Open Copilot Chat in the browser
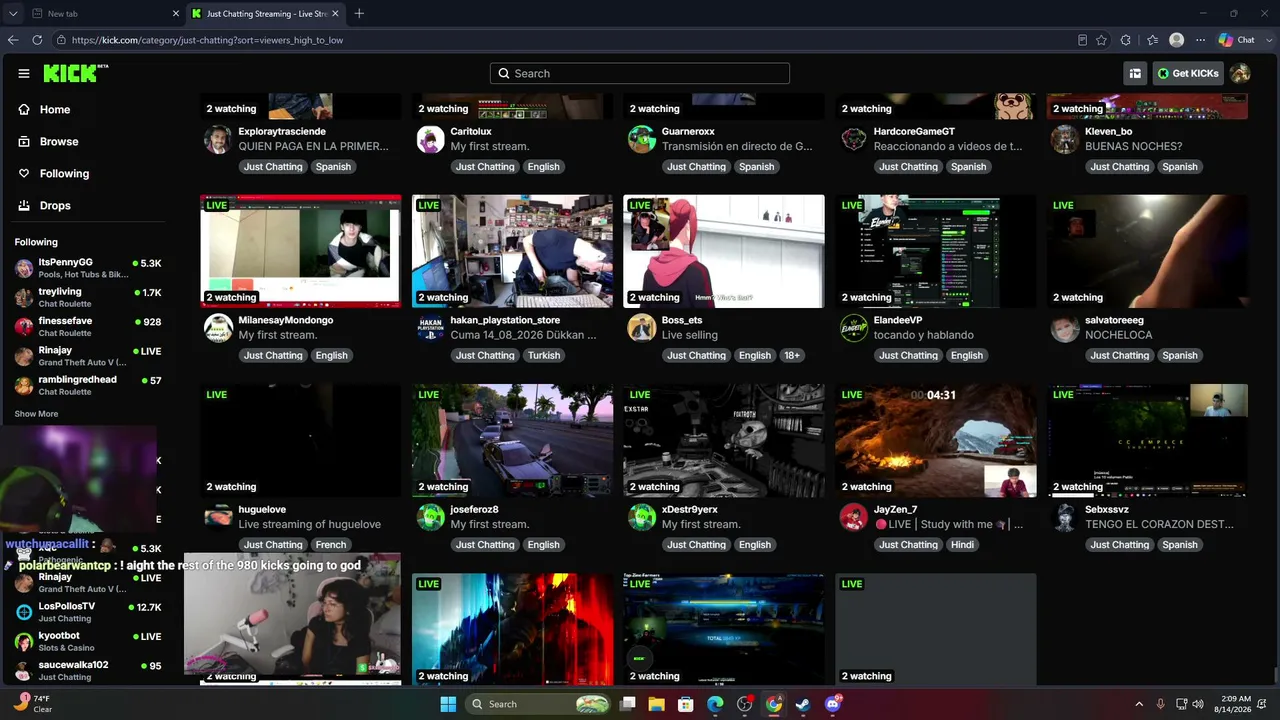1280x720 pixels. click(1237, 40)
